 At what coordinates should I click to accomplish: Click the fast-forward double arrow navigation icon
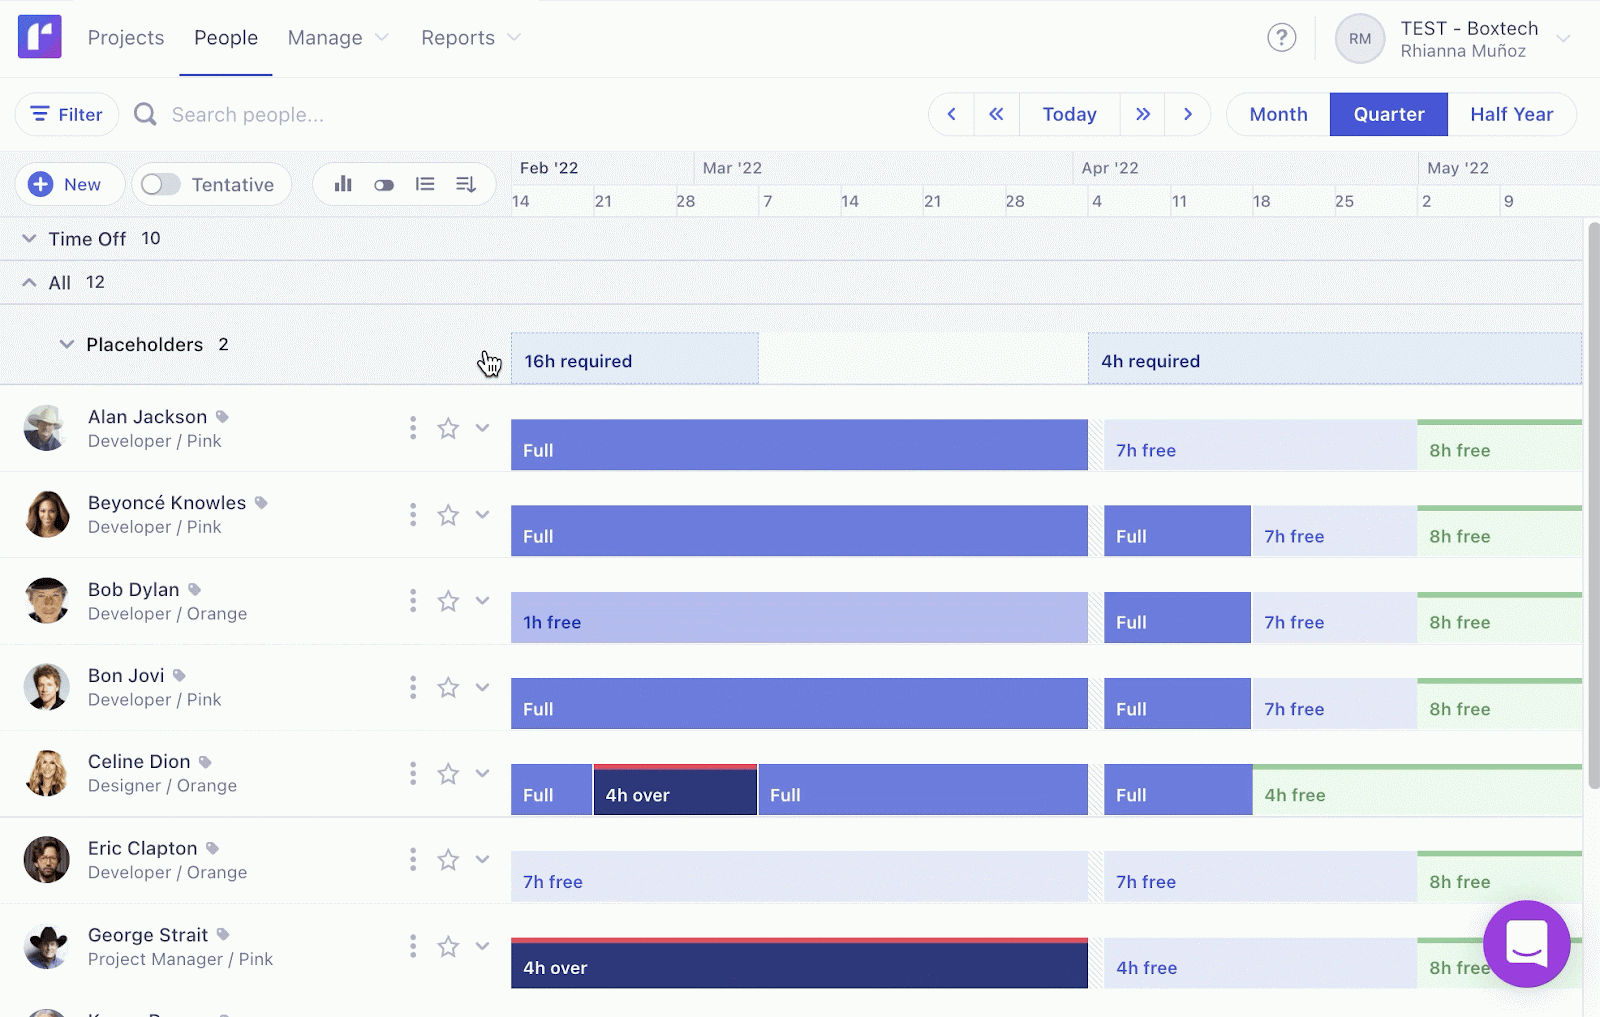1143,114
